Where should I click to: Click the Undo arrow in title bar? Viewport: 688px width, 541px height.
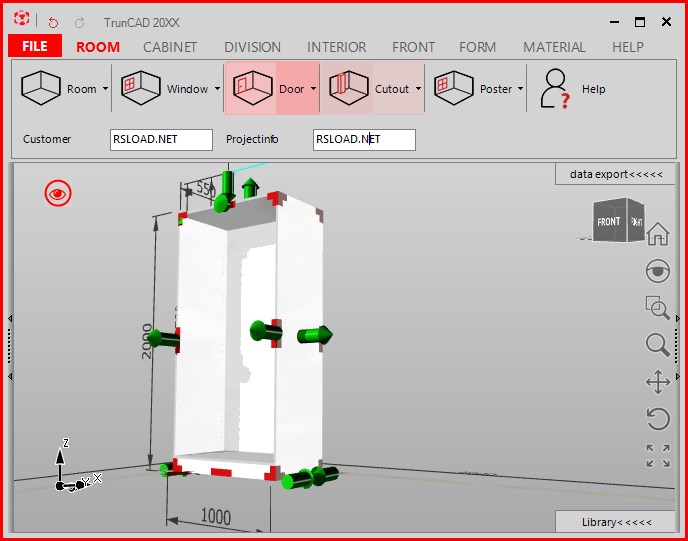pyautogui.click(x=54, y=21)
